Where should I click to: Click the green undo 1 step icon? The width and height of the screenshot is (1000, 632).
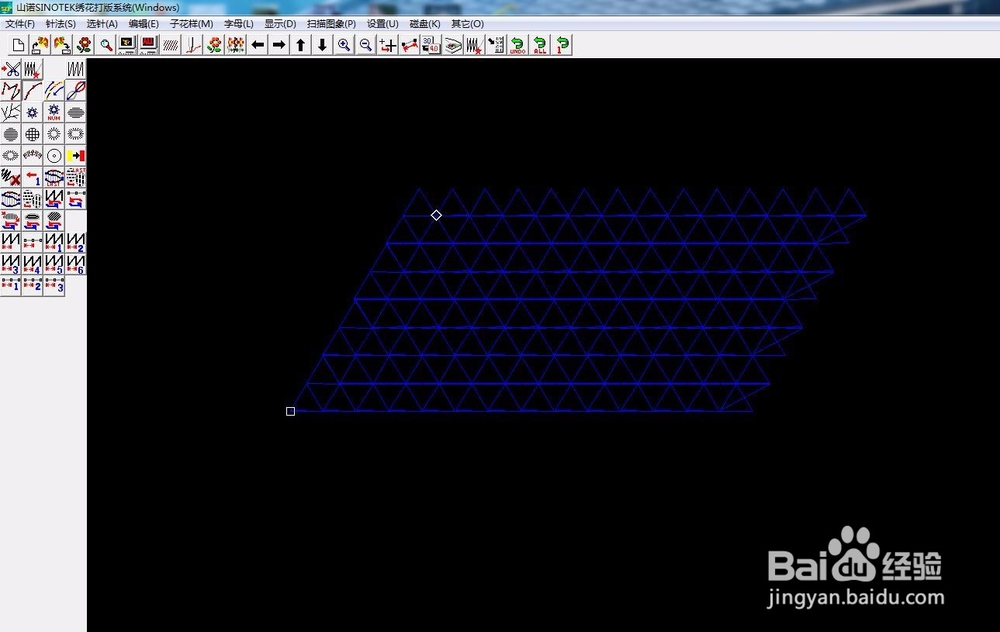tap(561, 45)
